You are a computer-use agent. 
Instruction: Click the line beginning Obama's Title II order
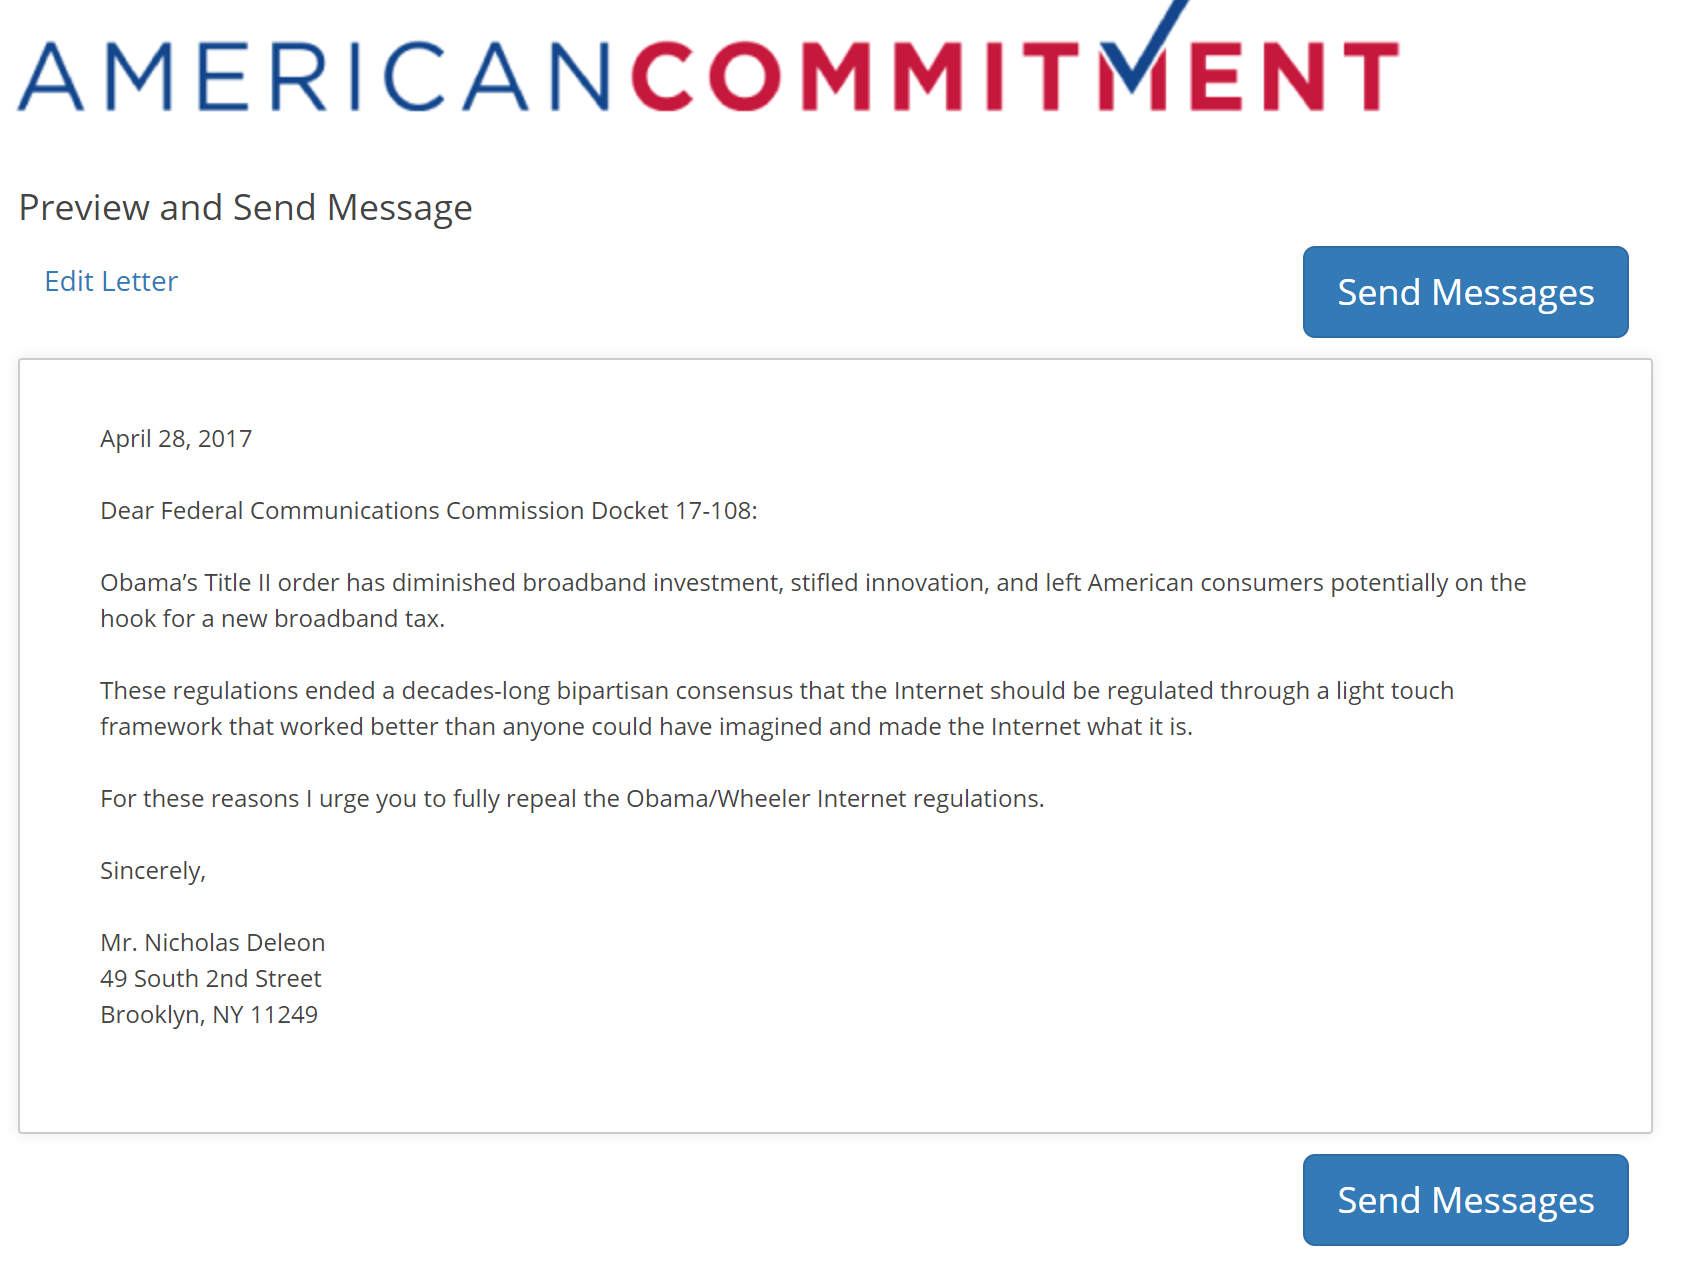813,583
